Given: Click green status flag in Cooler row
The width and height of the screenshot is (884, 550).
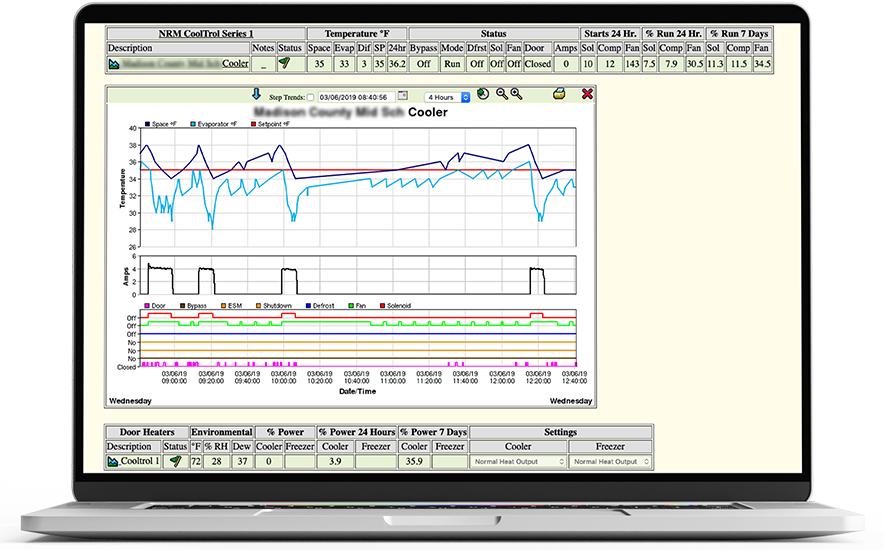Looking at the screenshot, I should point(285,64).
